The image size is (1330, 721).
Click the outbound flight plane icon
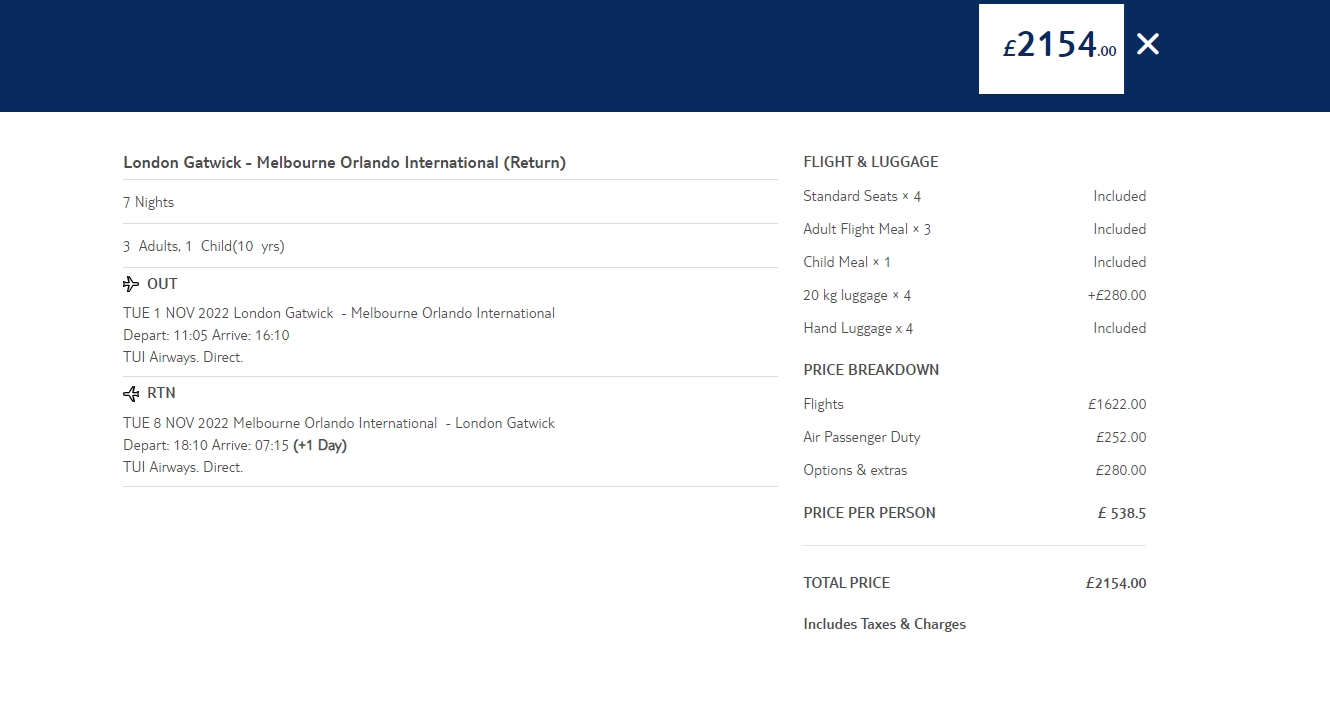point(131,284)
